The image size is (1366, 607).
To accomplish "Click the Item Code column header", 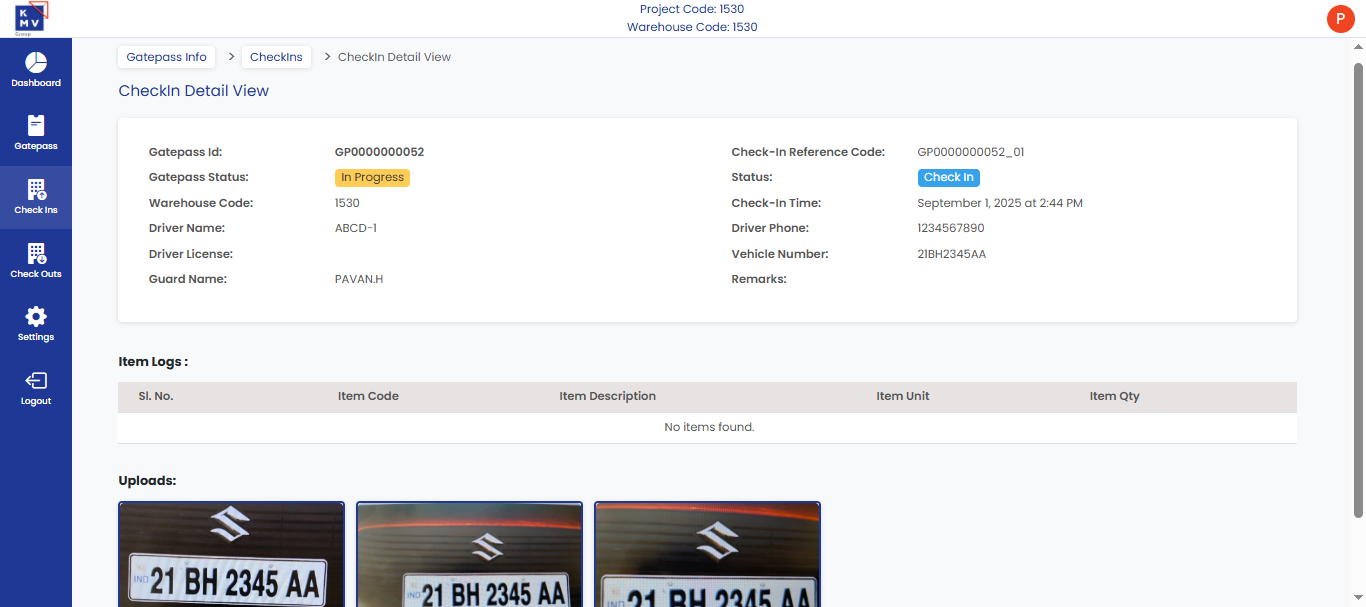I will point(368,397).
